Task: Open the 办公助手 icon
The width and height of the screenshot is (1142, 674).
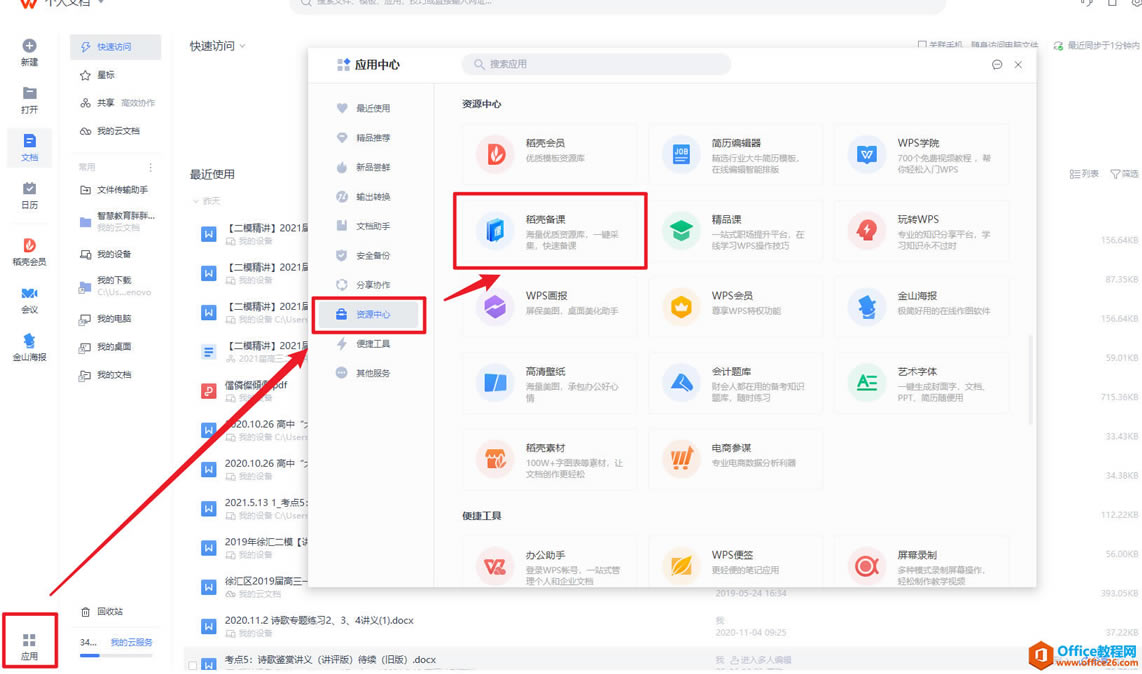Action: 496,566
